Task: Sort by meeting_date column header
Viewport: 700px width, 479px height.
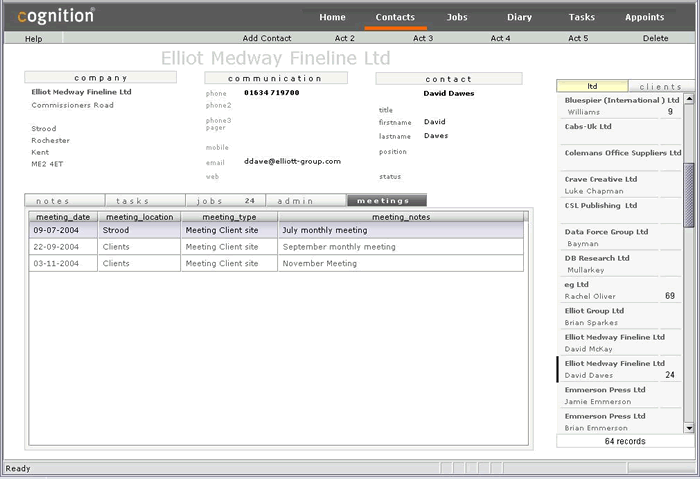Action: tap(63, 217)
